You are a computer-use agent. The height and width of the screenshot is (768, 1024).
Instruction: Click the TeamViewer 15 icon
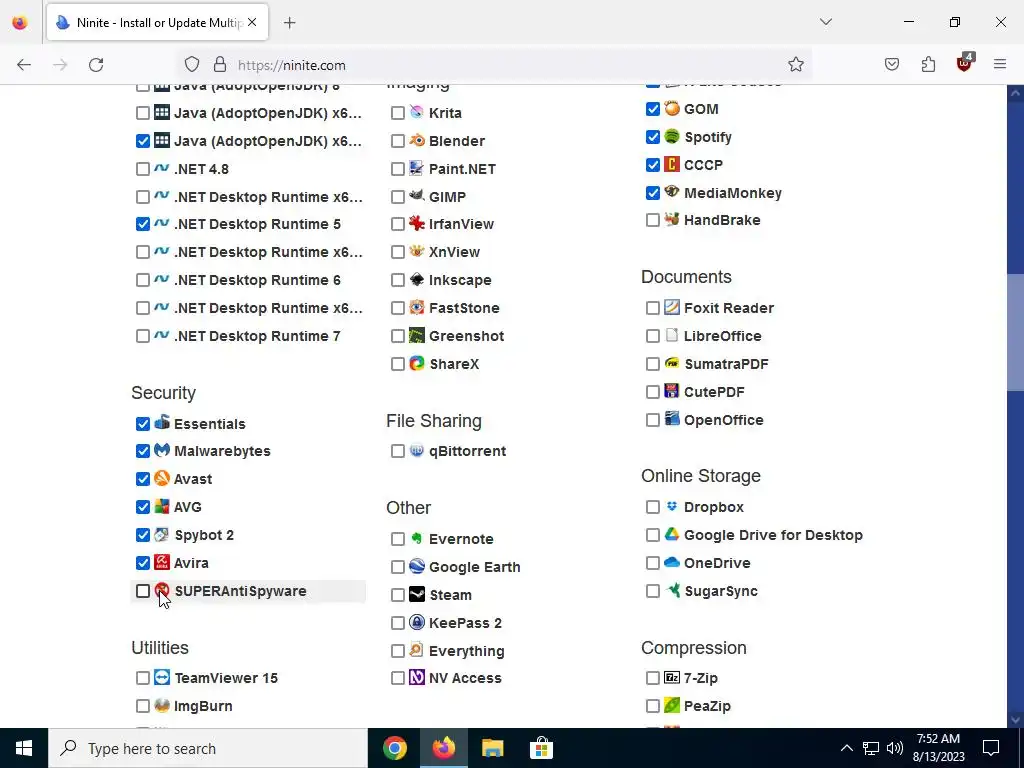[x=161, y=677]
